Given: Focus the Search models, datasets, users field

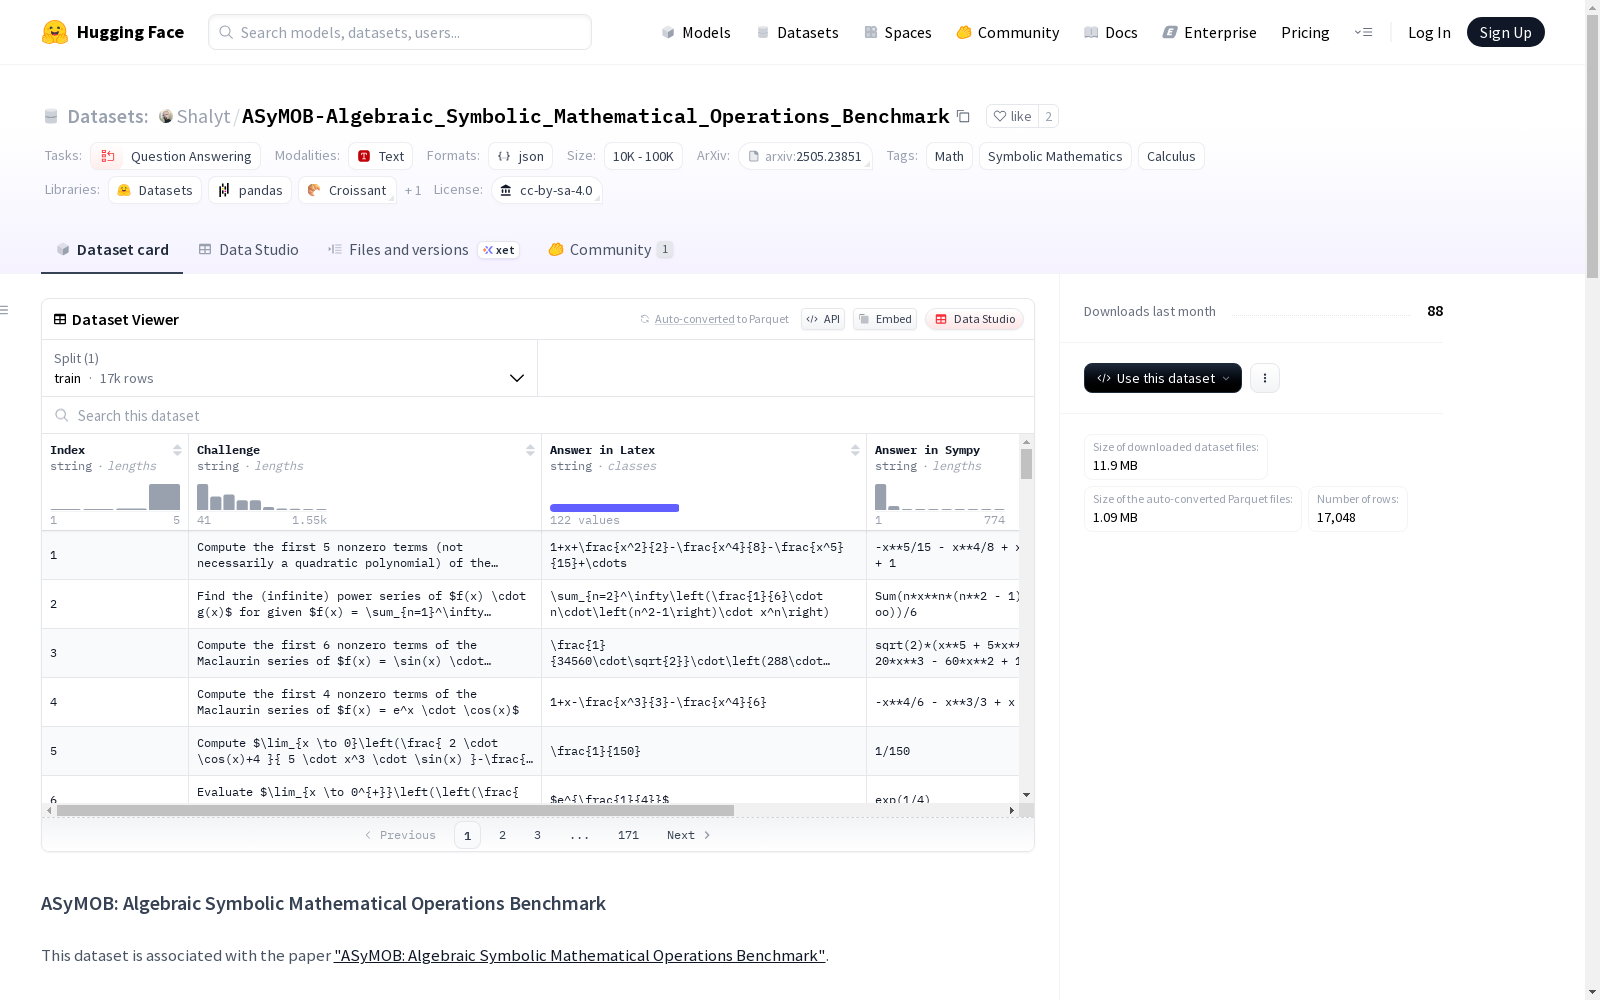Looking at the screenshot, I should coord(400,32).
